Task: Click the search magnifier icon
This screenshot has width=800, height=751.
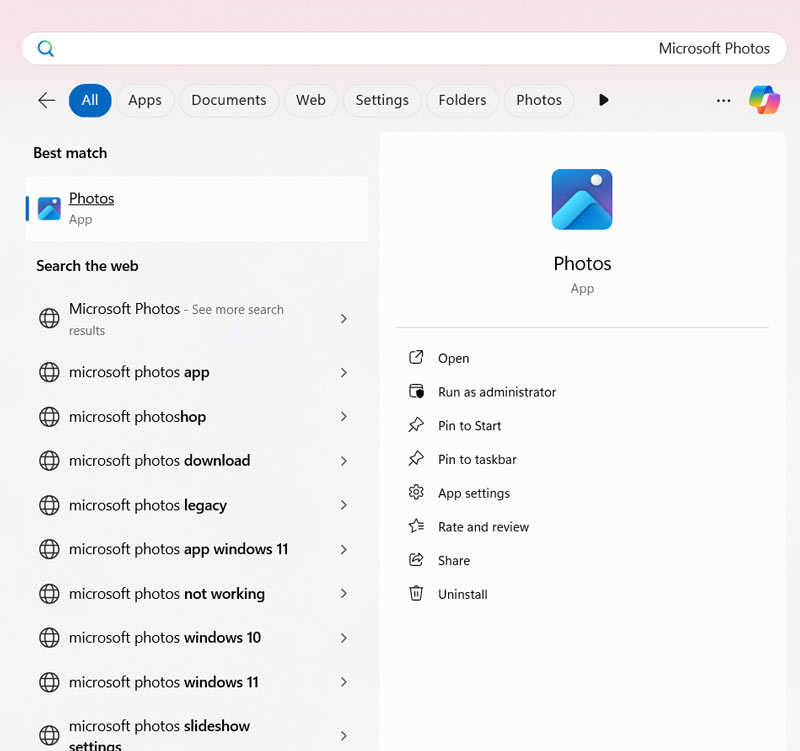Action: pyautogui.click(x=46, y=48)
